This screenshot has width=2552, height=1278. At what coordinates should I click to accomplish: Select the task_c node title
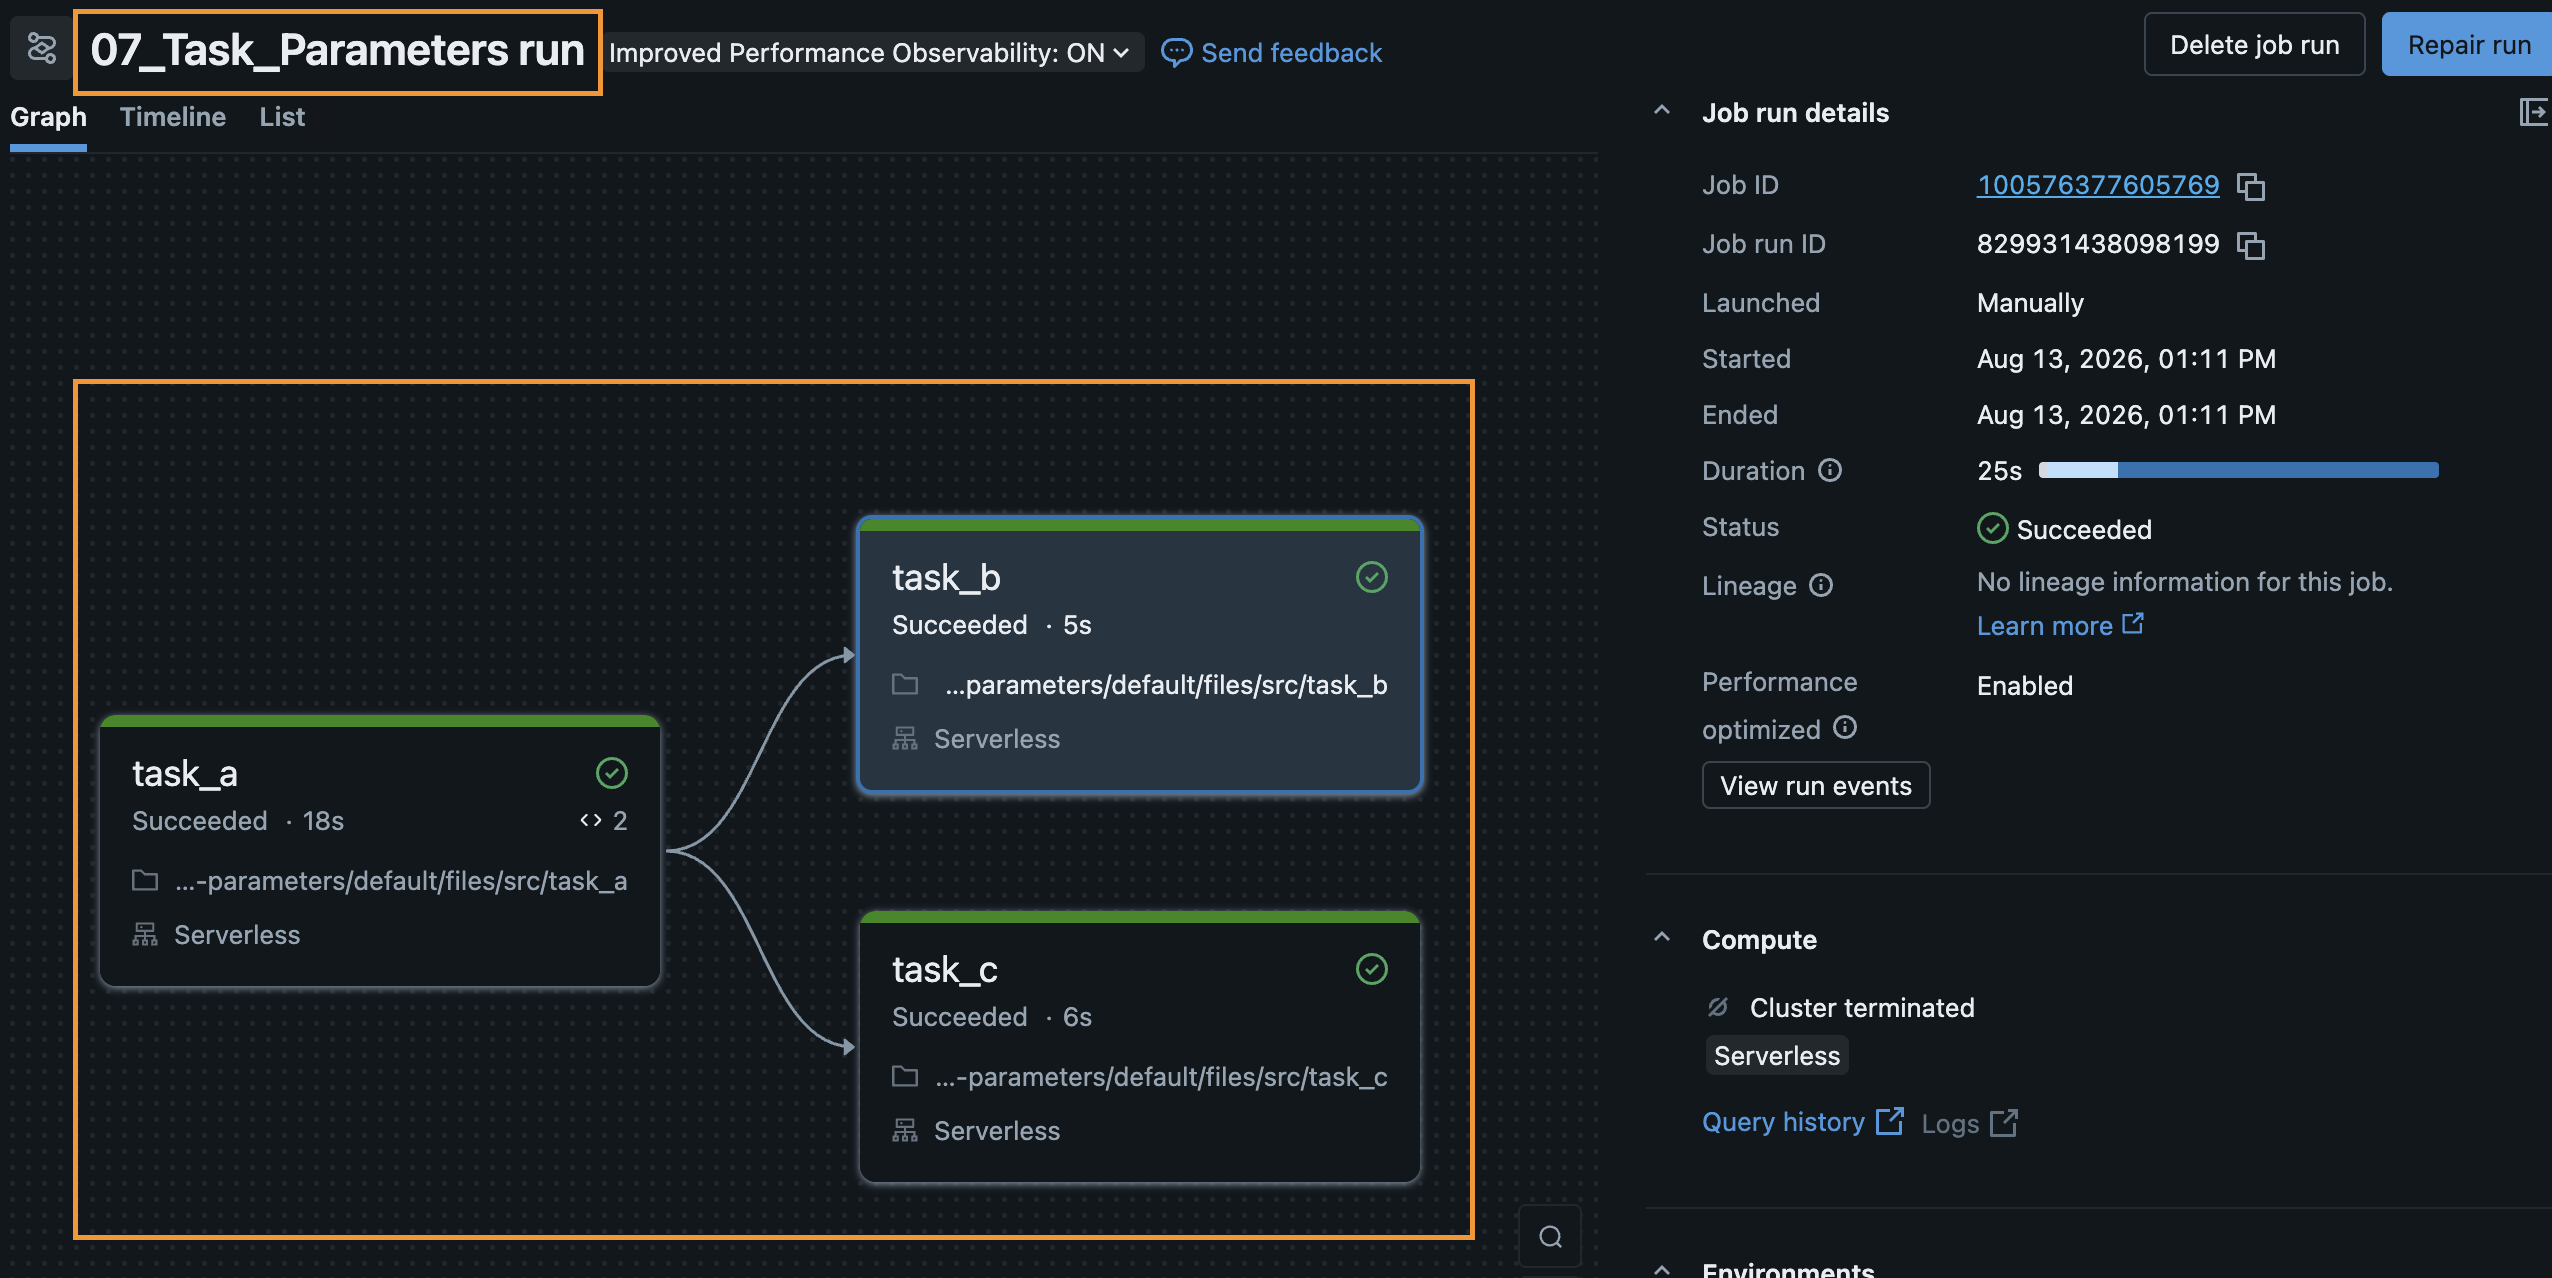(x=945, y=969)
